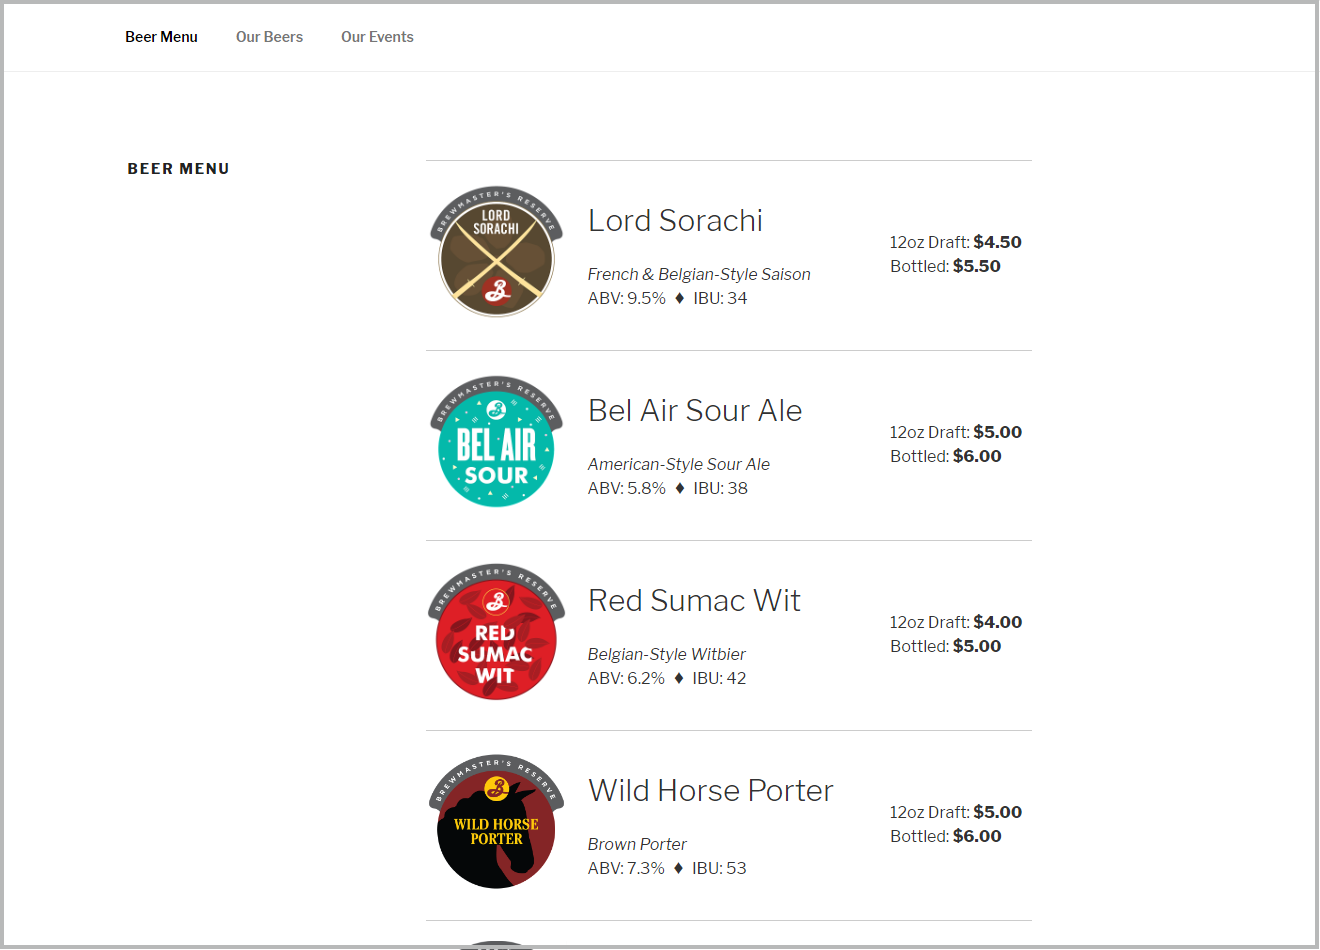Click Lord Sorachi's 12oz Draft $4.50 price
The image size is (1320, 950).
956,242
